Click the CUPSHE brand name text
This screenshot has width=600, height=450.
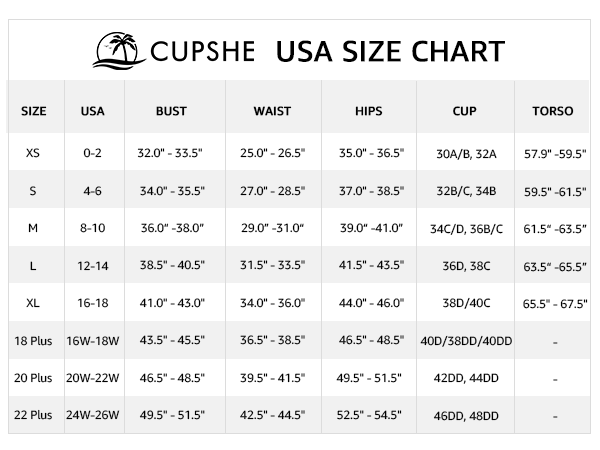click(x=202, y=52)
